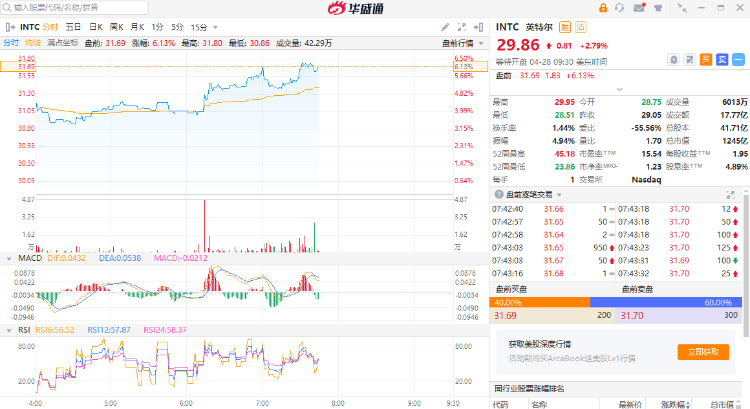Switch to 日K daily chart tab
Viewport: 750px width, 409px height.
[96, 27]
